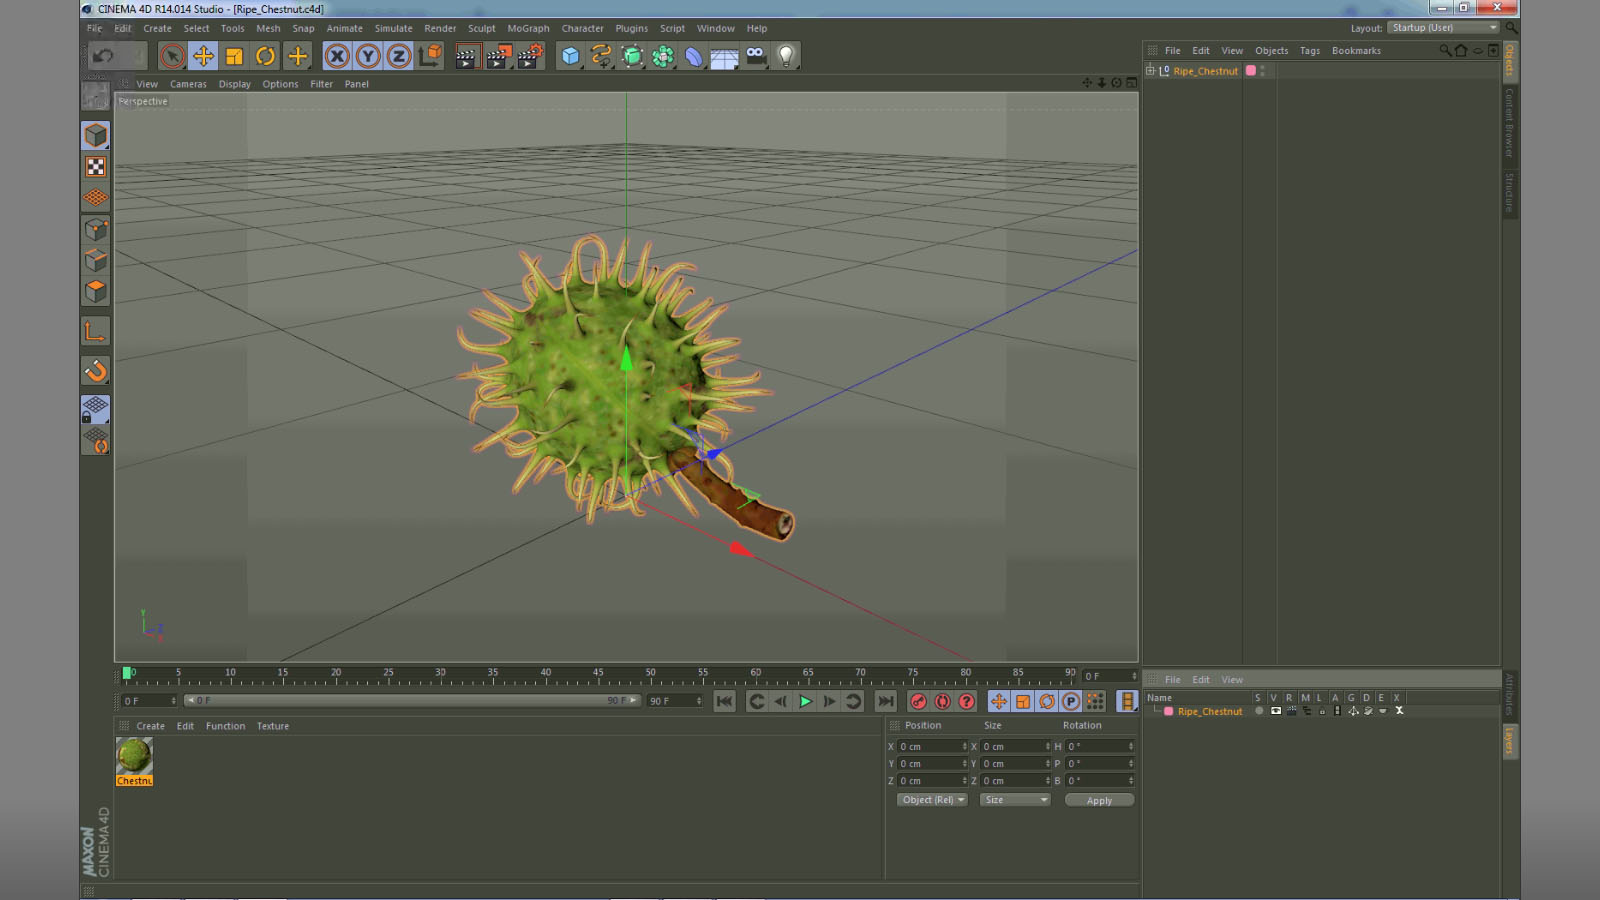Toggle Y axis lock
This screenshot has height=900, width=1600.
368,56
